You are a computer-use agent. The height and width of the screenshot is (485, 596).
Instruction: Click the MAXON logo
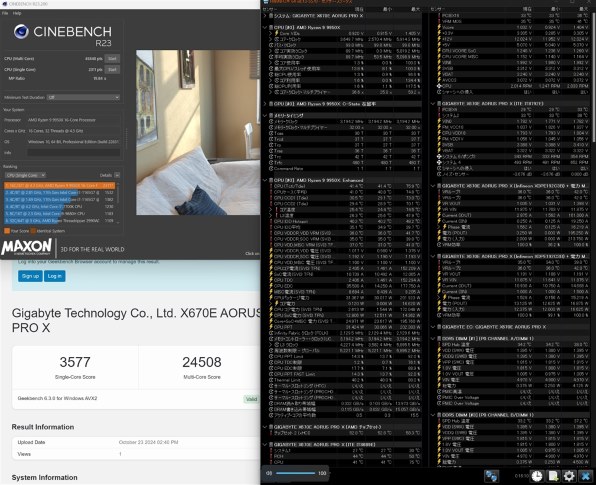click(x=27, y=247)
